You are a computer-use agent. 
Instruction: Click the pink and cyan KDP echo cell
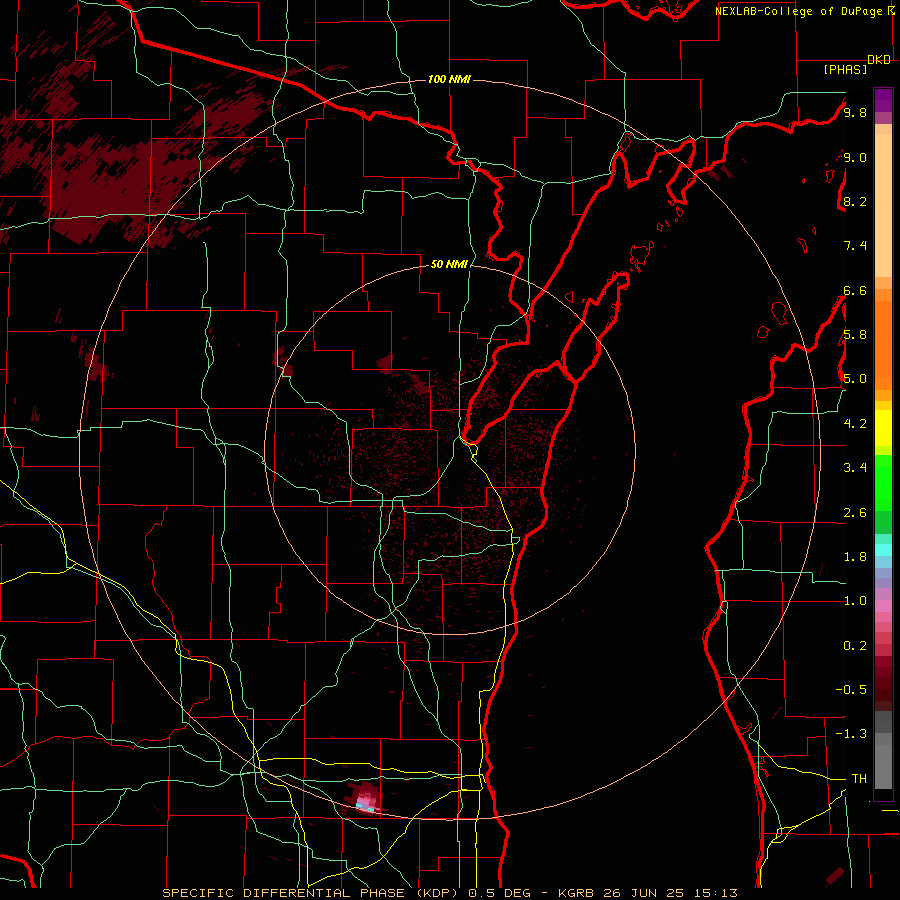pyautogui.click(x=365, y=798)
